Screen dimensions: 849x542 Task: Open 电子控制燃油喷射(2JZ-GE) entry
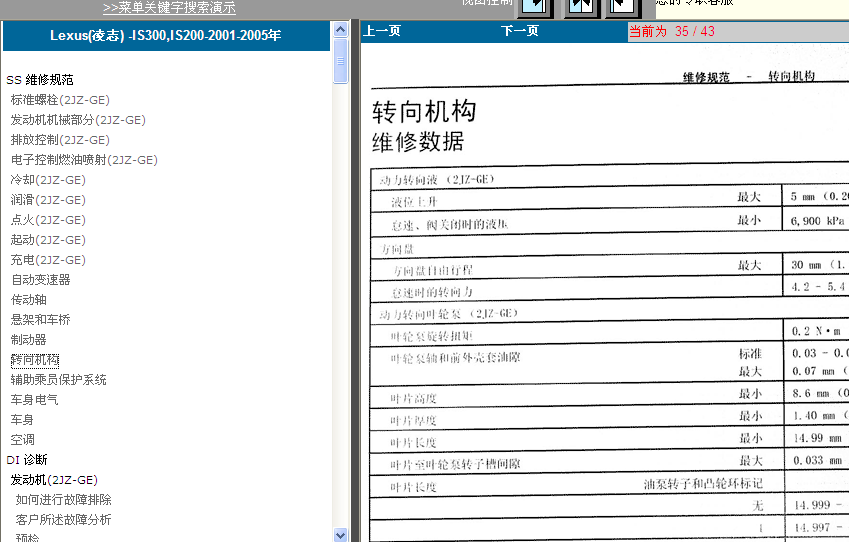click(x=84, y=160)
